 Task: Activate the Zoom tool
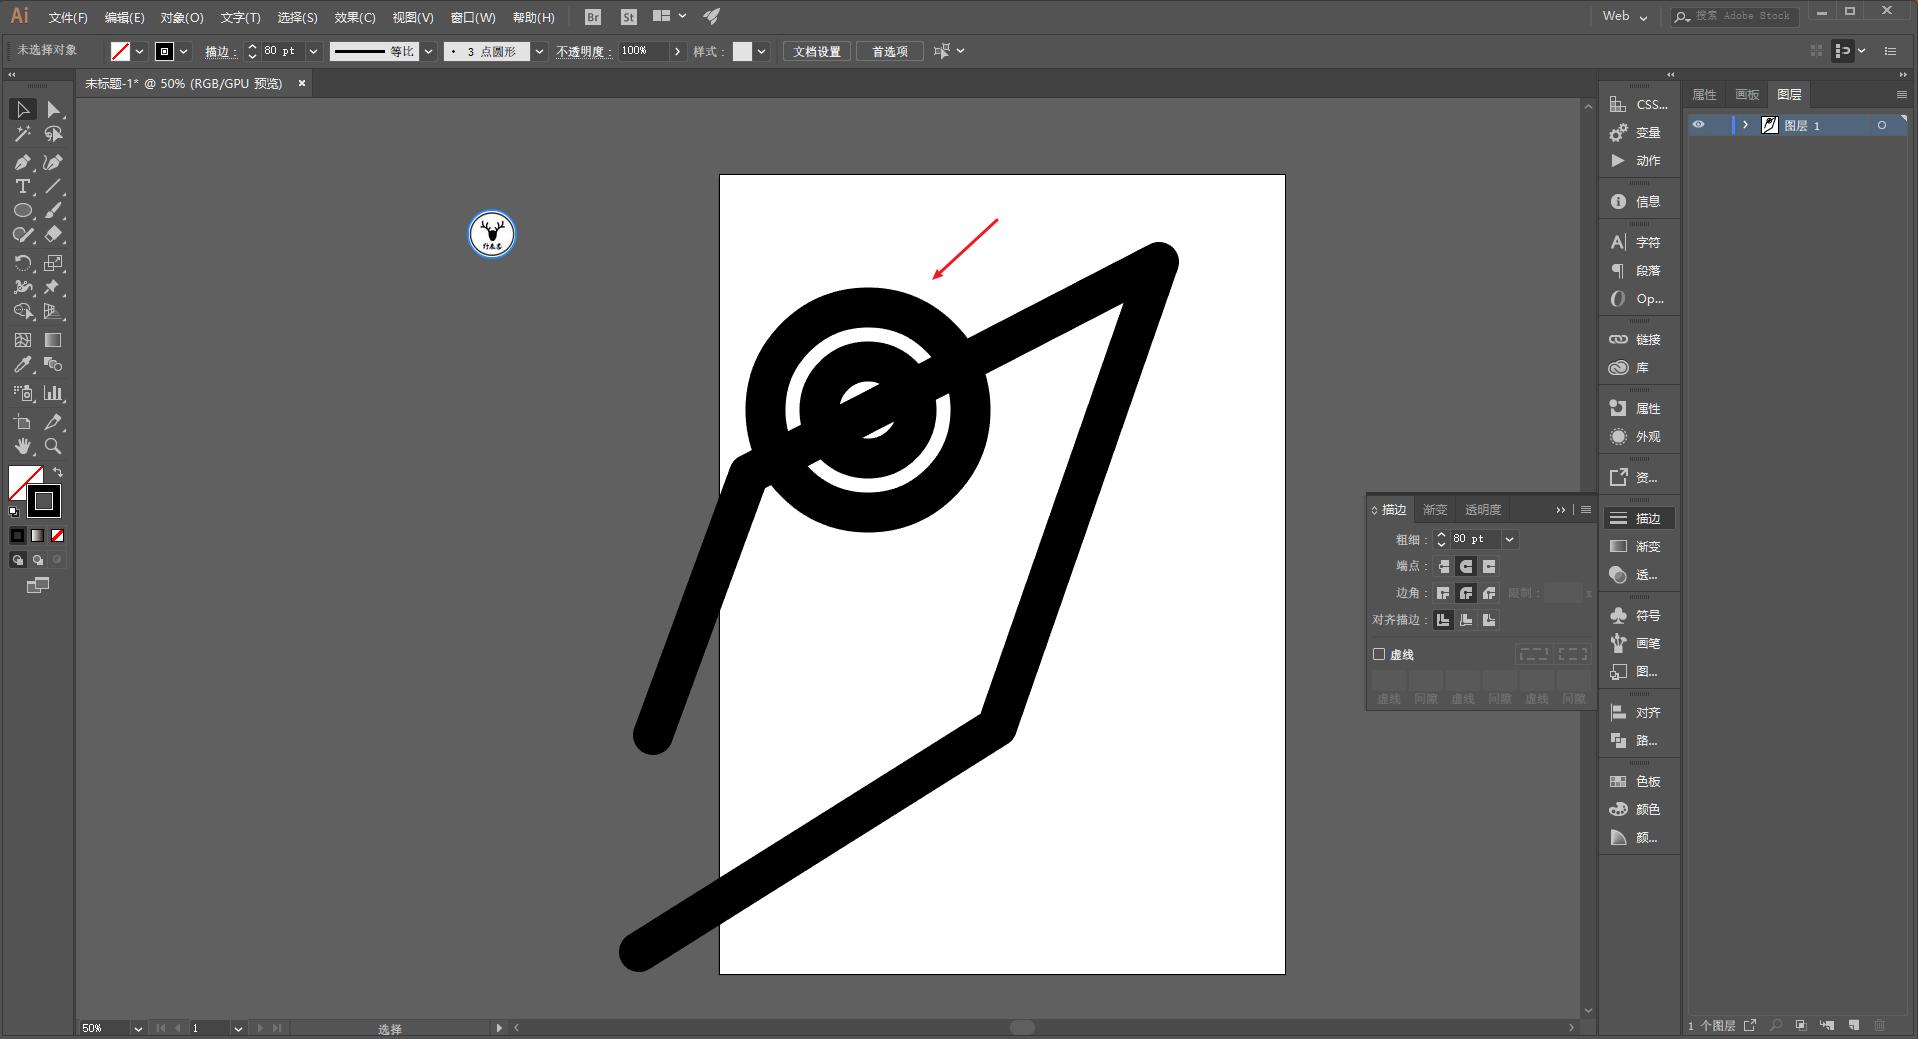click(x=53, y=447)
